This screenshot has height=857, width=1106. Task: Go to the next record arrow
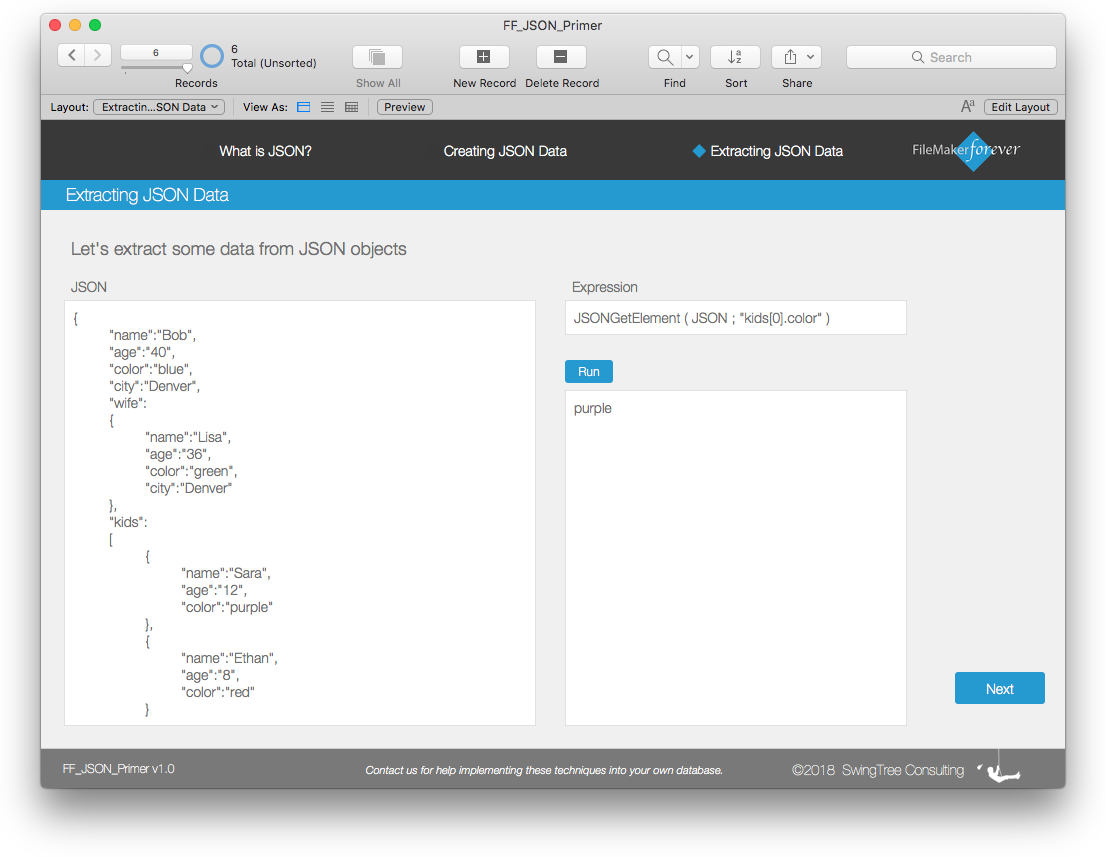[98, 55]
